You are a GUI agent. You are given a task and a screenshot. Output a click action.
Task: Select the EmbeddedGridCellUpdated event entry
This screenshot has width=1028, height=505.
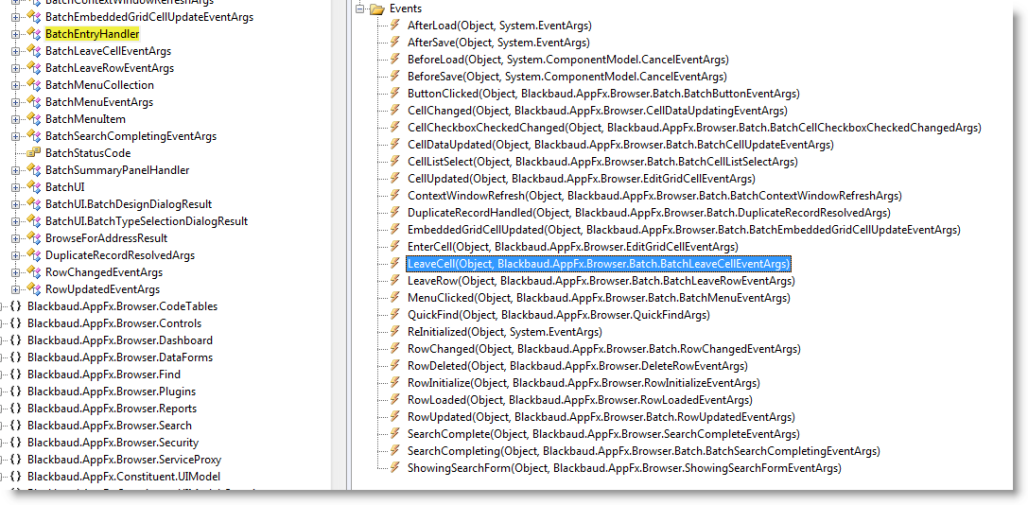[684, 230]
